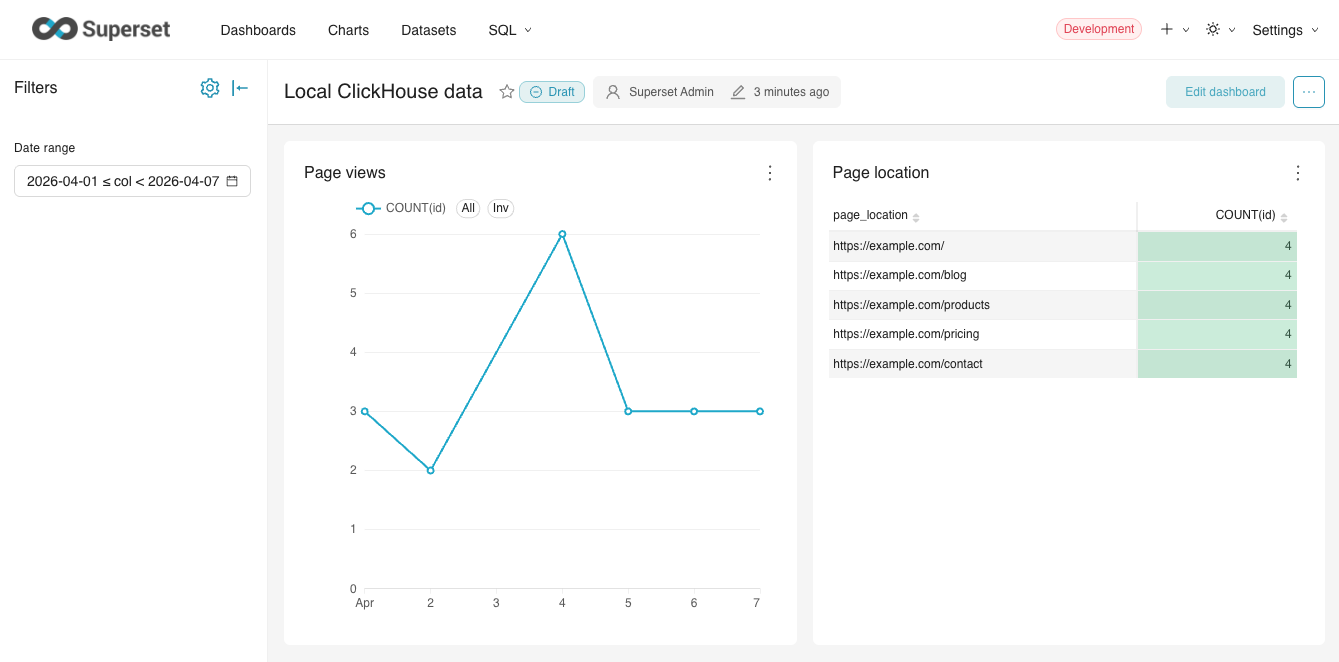
Task: Open the Settings dropdown
Action: tap(1284, 30)
